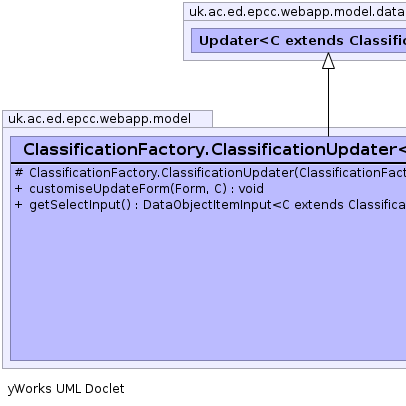This screenshot has height=406, width=406.
Task: Click the DataObjectItemInput return type text
Action: pos(207,205)
